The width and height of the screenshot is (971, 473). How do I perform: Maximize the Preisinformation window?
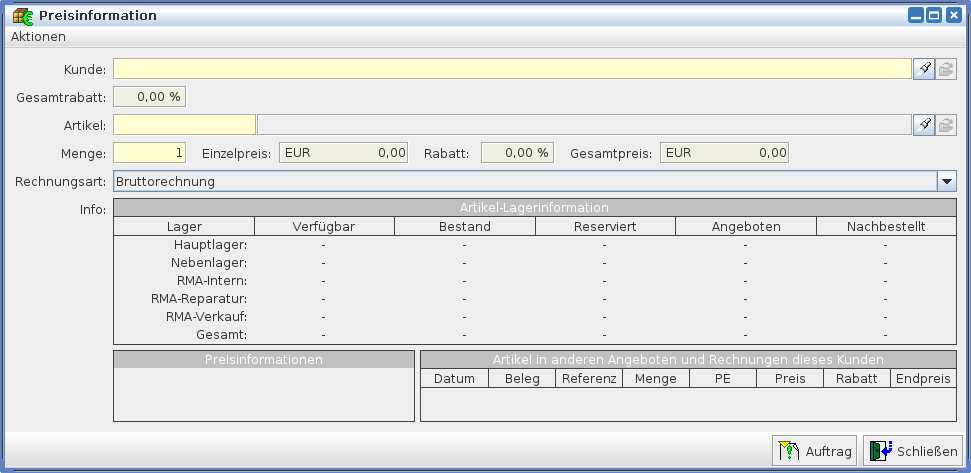coord(934,15)
